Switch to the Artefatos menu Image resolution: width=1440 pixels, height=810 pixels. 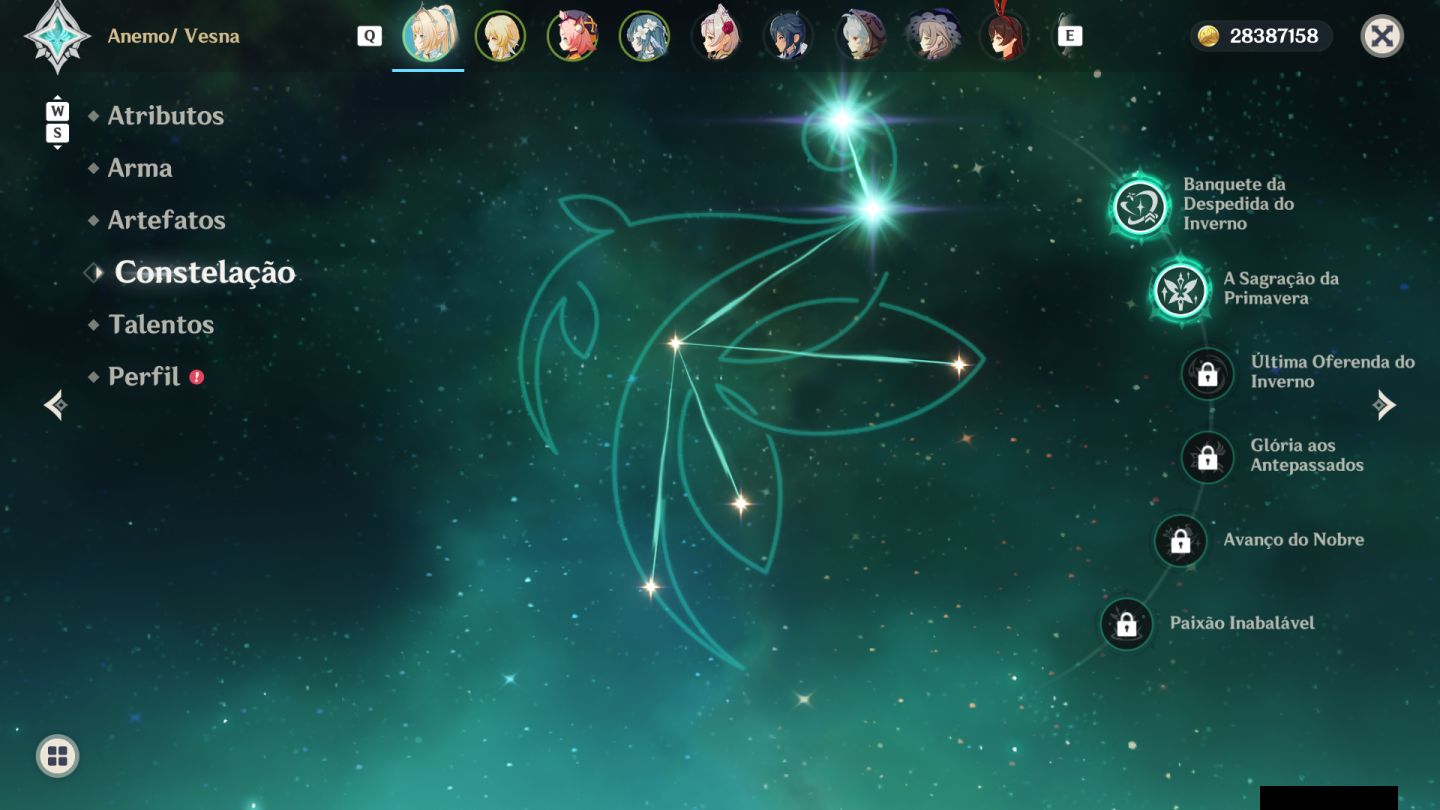167,220
